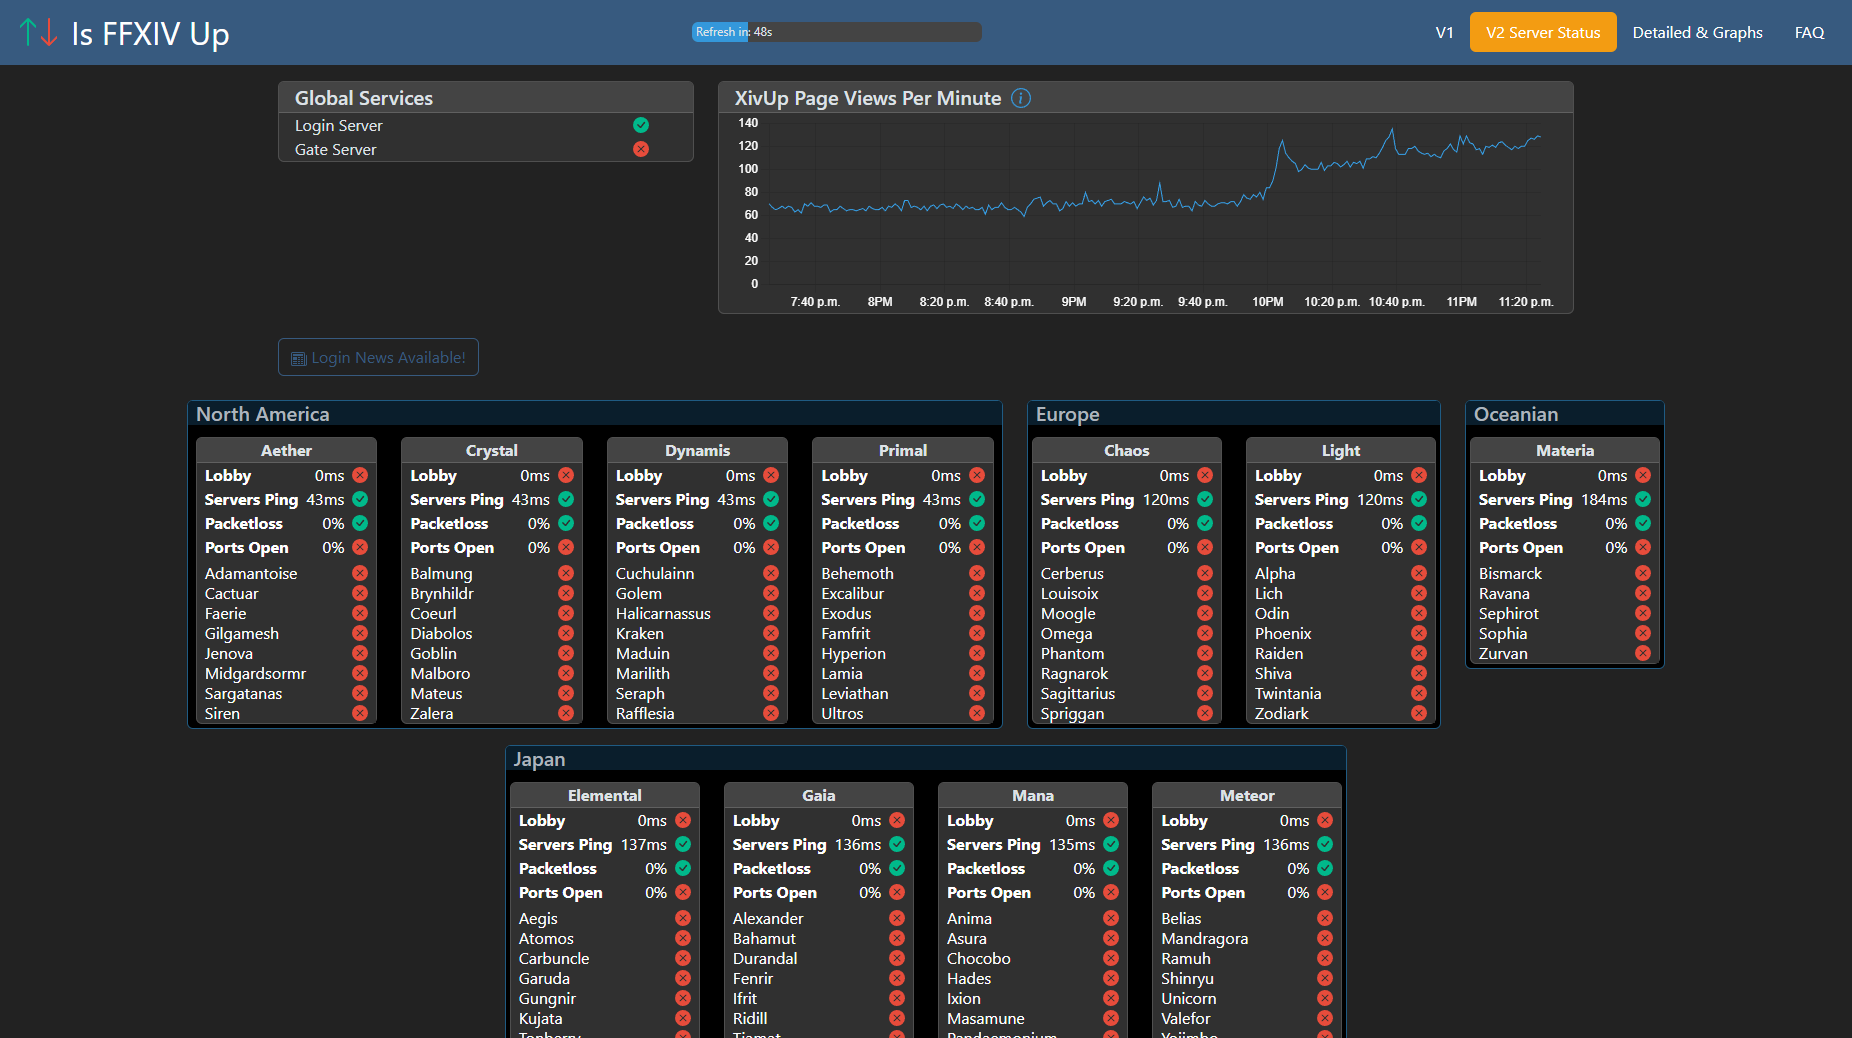
Task: Click the Dynamis data center header
Action: (698, 450)
